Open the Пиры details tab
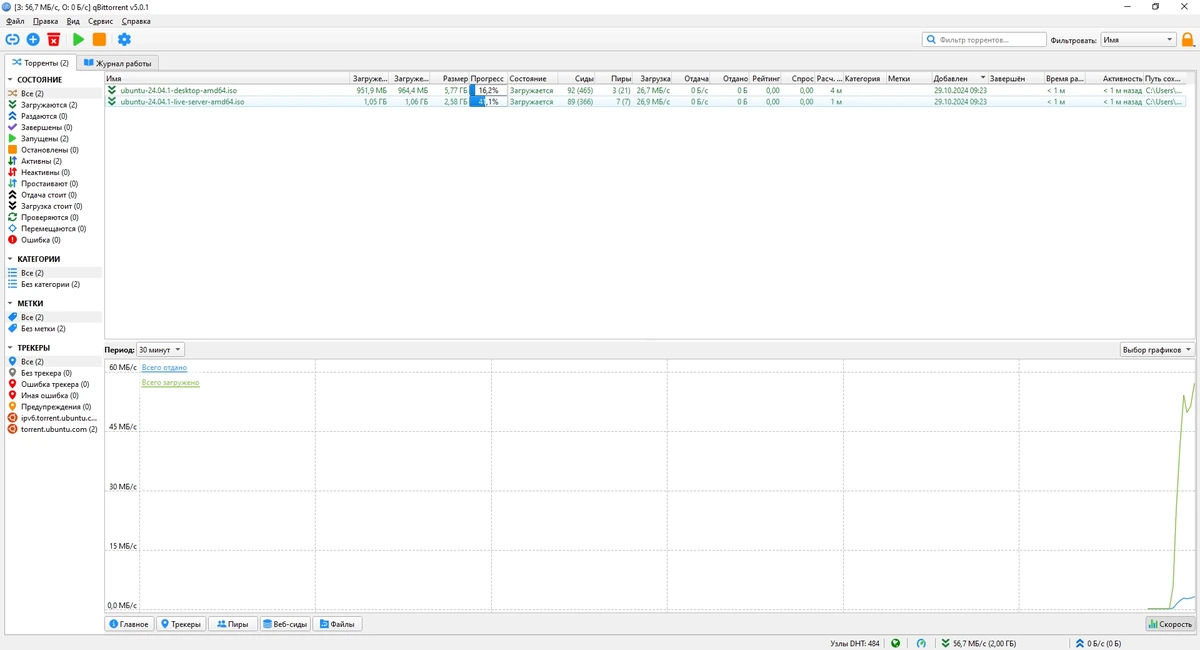 233,624
